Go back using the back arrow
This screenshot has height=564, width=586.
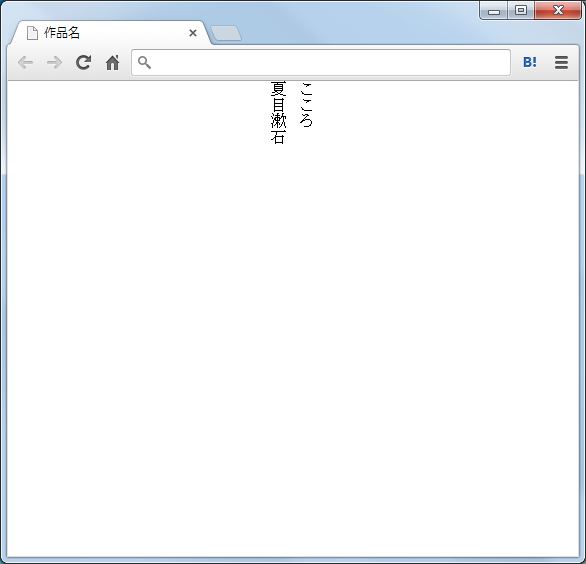(25, 62)
